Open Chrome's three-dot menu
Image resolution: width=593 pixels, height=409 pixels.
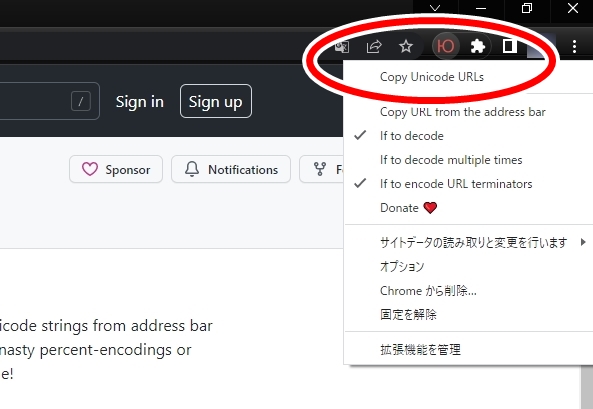click(574, 46)
